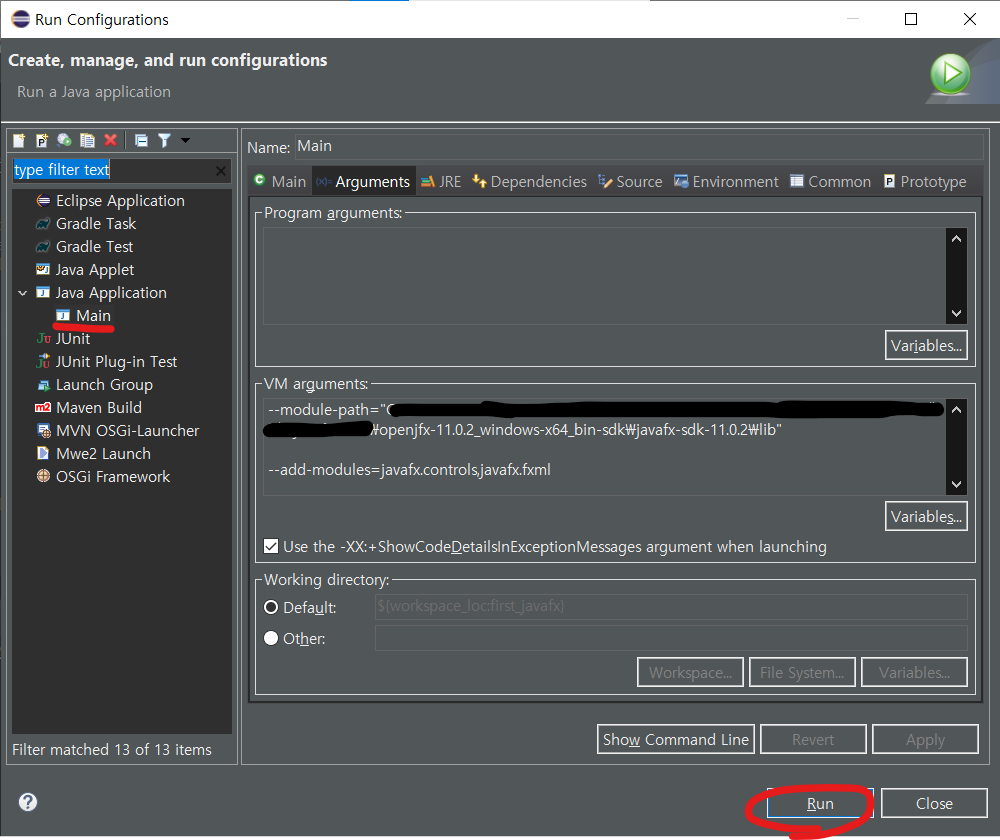The image size is (1000, 840).
Task: Clear the filter text field
Action: 221,171
